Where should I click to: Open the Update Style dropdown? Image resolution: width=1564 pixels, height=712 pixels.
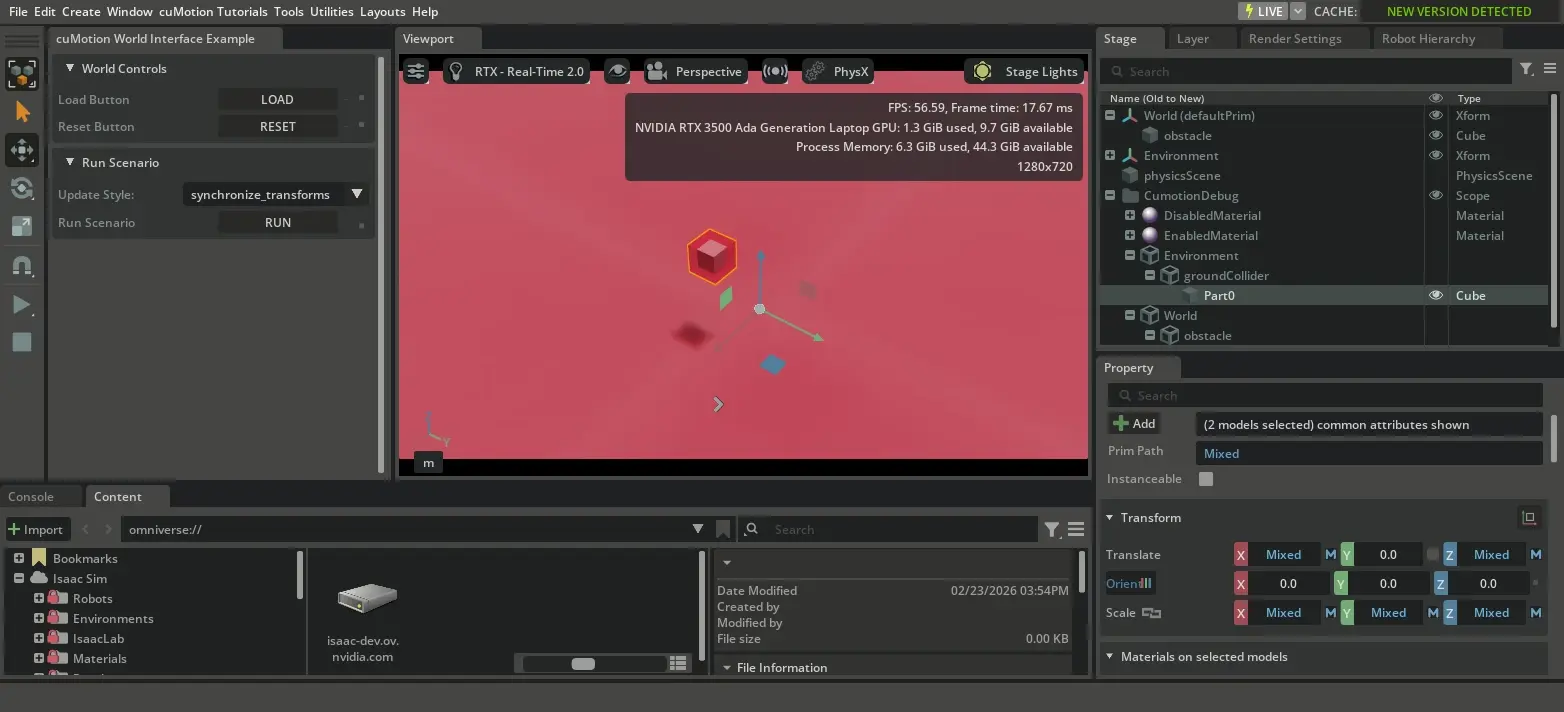(x=275, y=194)
